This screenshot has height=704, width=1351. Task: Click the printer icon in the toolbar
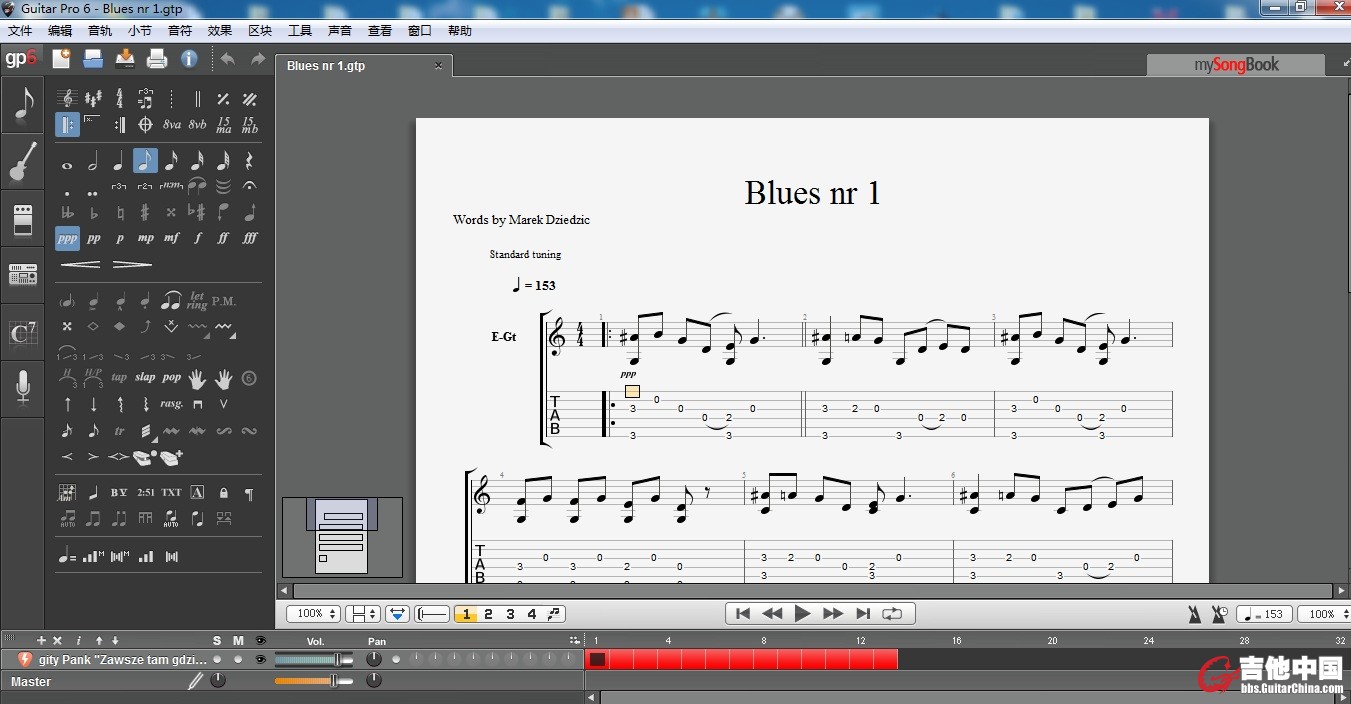(157, 59)
